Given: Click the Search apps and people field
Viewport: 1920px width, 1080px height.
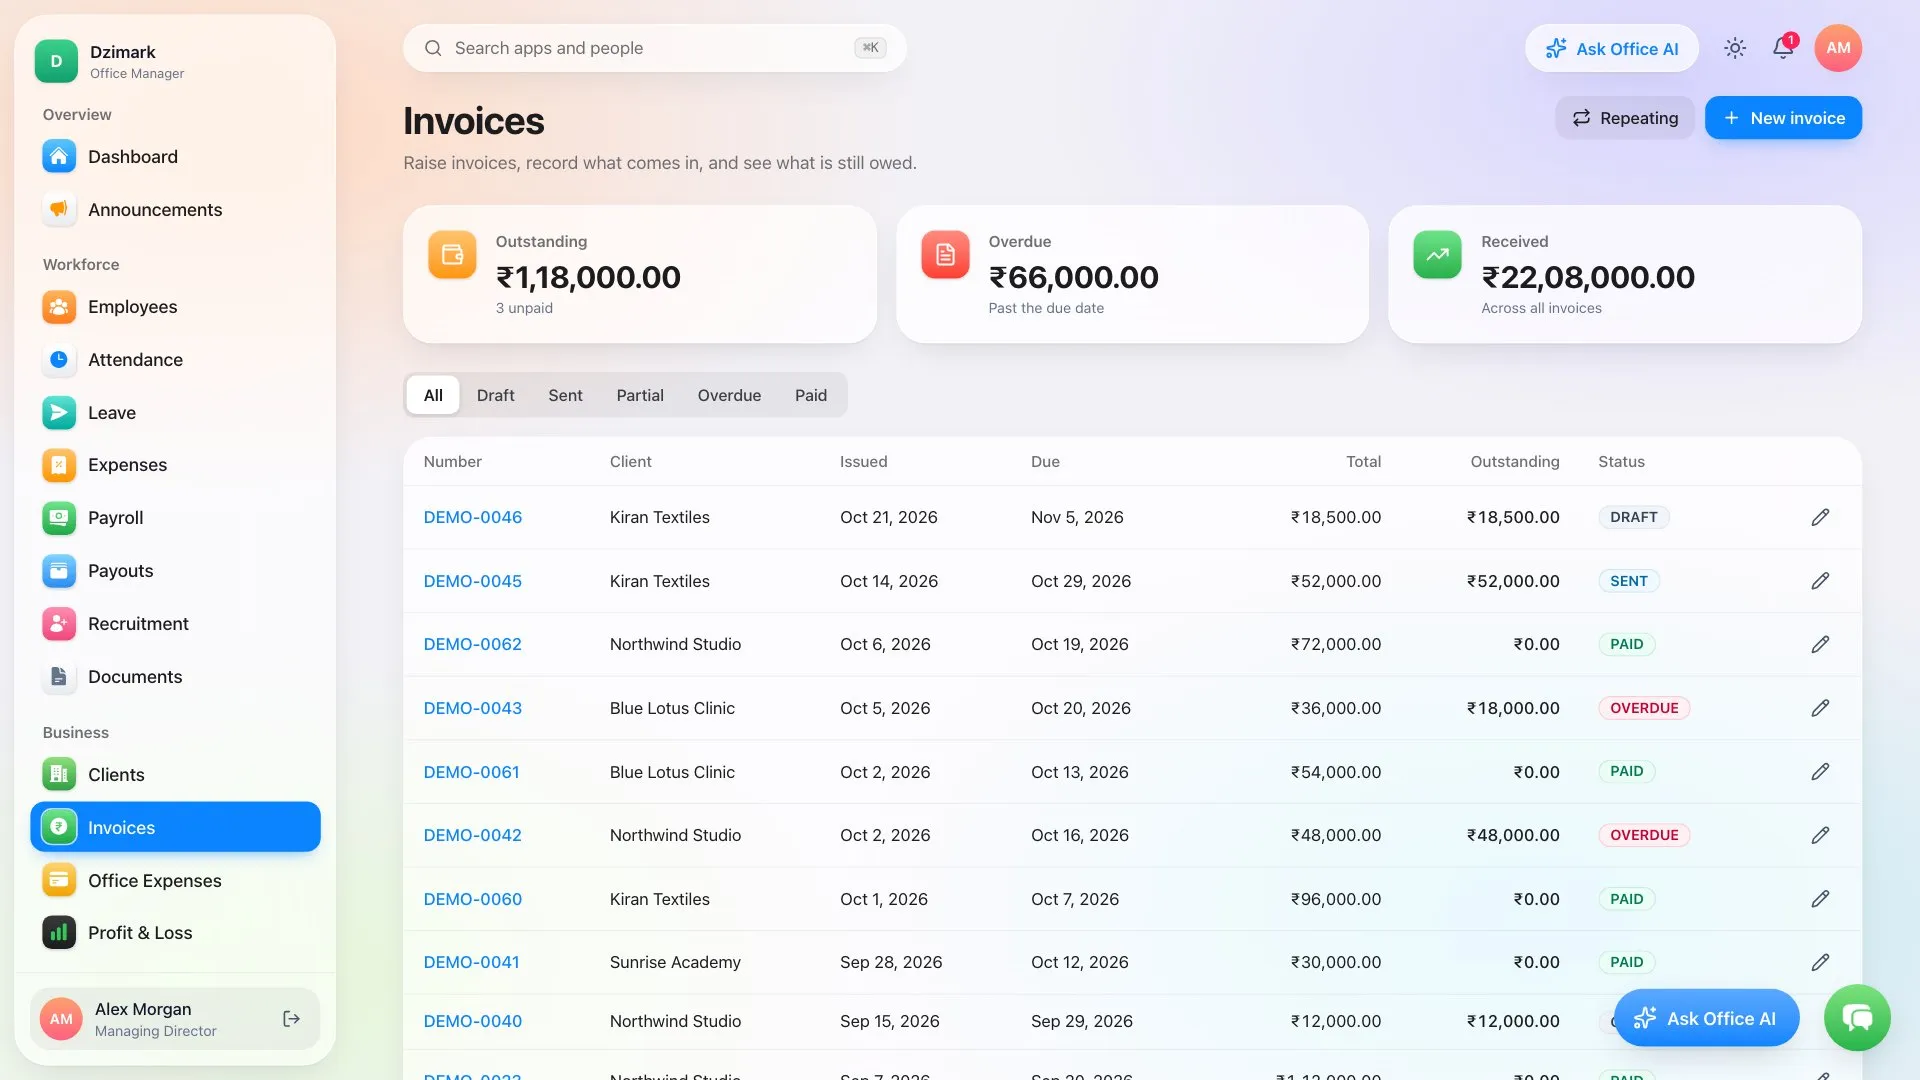Looking at the screenshot, I should (x=655, y=48).
